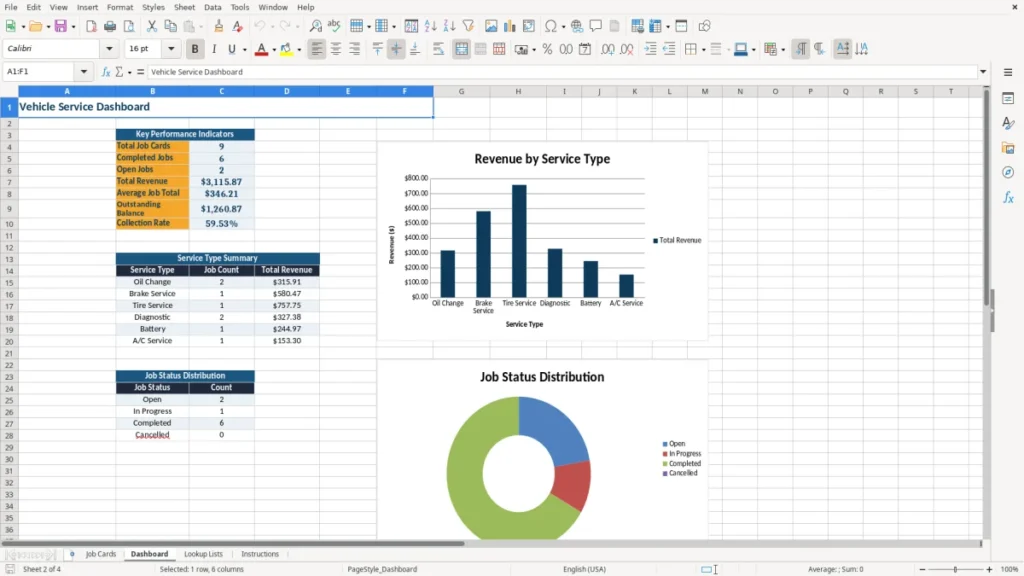Toggle Align Left for the cell
The image size is (1024, 576).
coord(317,49)
